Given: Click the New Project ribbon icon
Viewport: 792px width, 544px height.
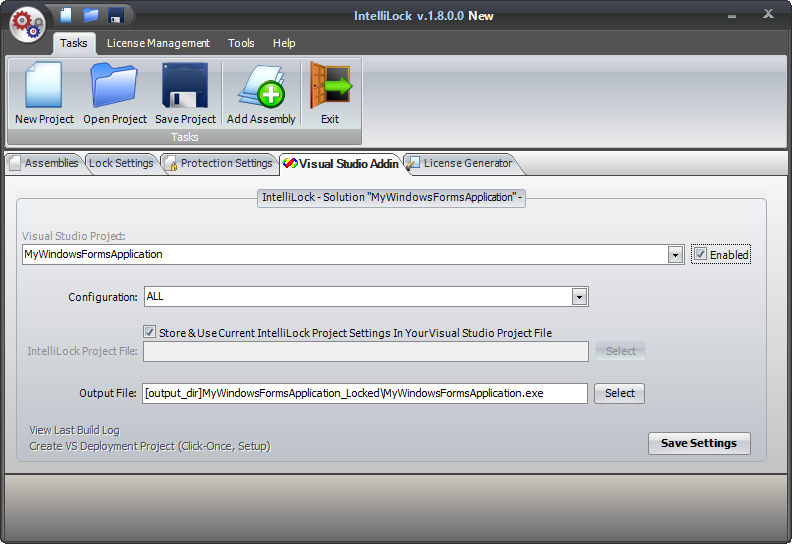Looking at the screenshot, I should click(x=44, y=87).
